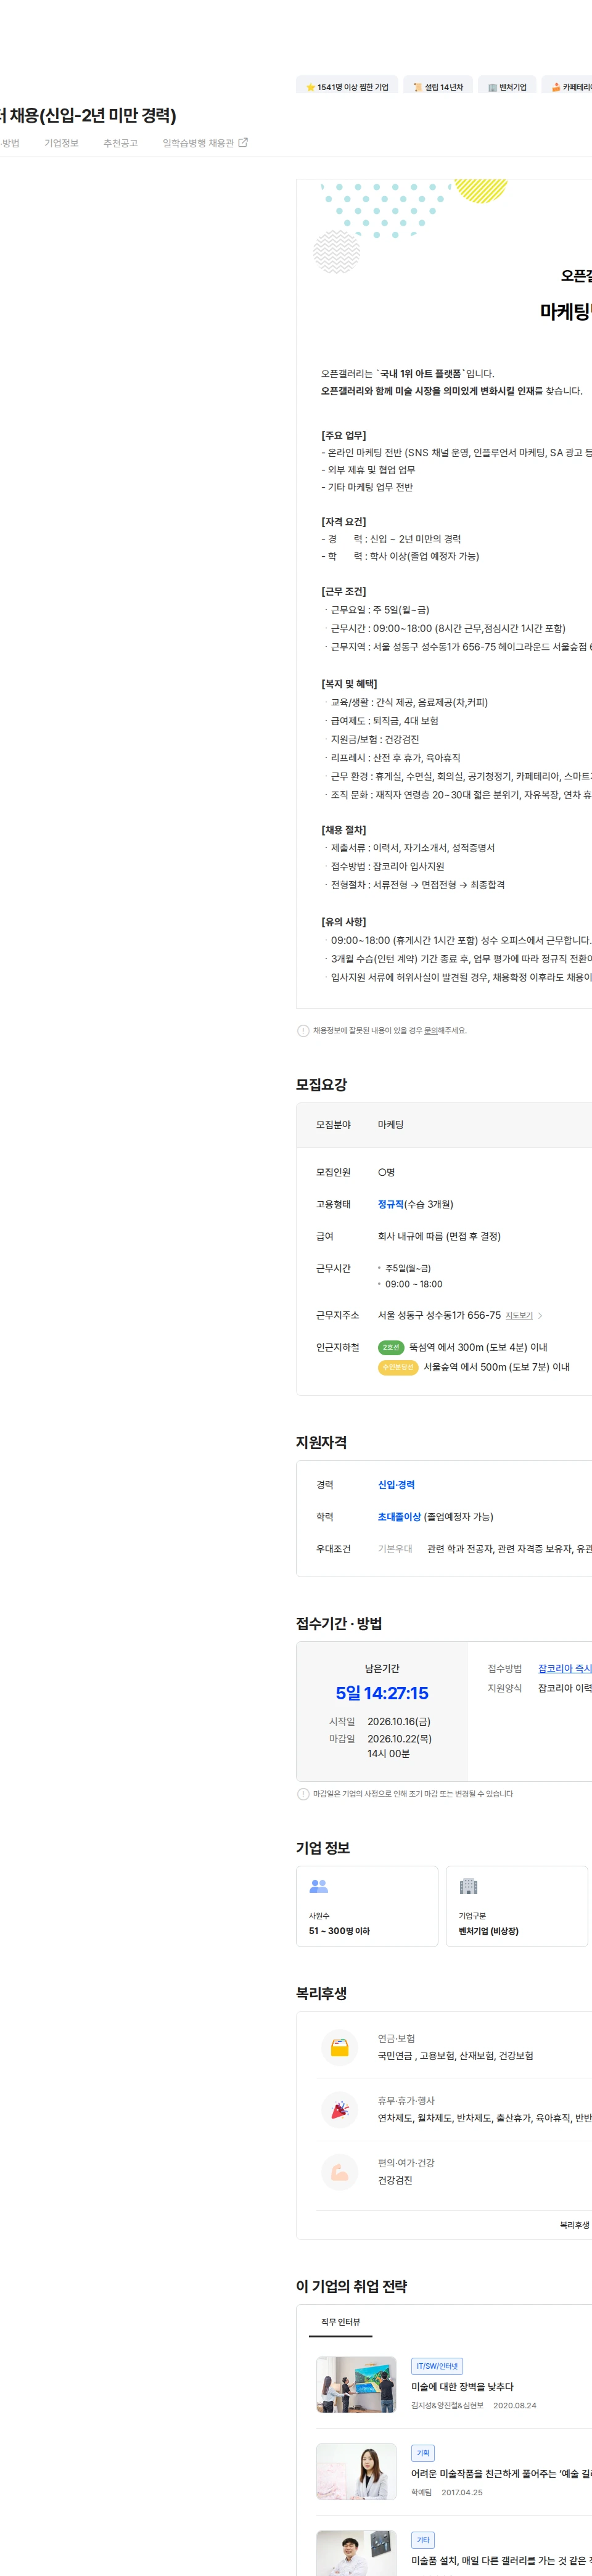Click the building icon in 기업구분 card
This screenshot has height=2576, width=592.
click(x=468, y=1886)
